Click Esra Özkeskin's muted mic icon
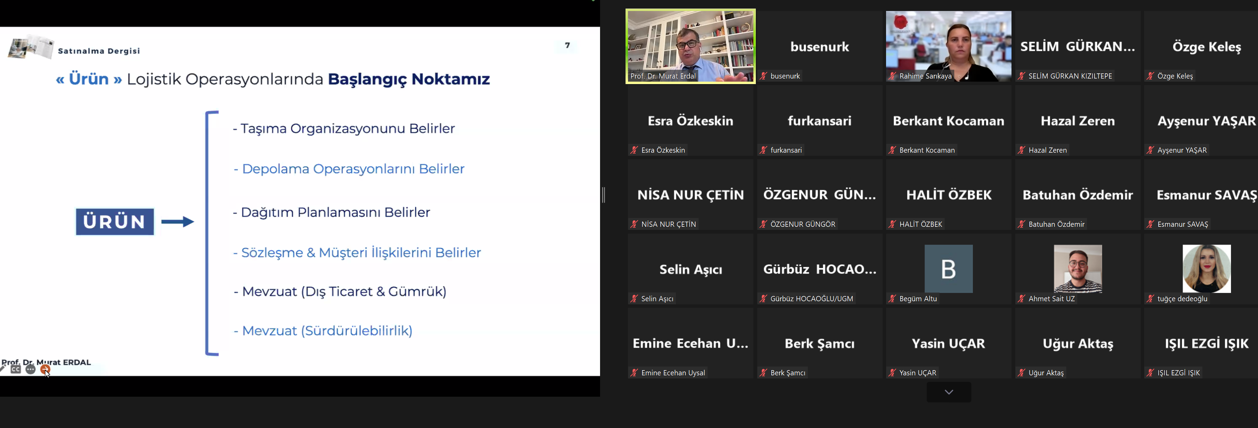The width and height of the screenshot is (1258, 428). coord(635,150)
